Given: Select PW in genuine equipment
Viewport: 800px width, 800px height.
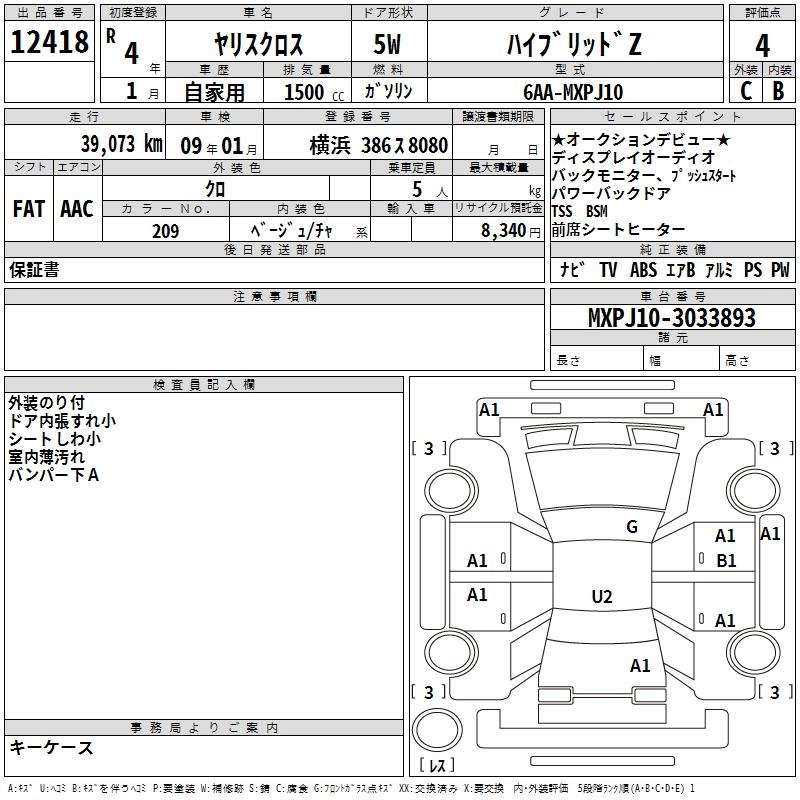Looking at the screenshot, I should pos(780,269).
